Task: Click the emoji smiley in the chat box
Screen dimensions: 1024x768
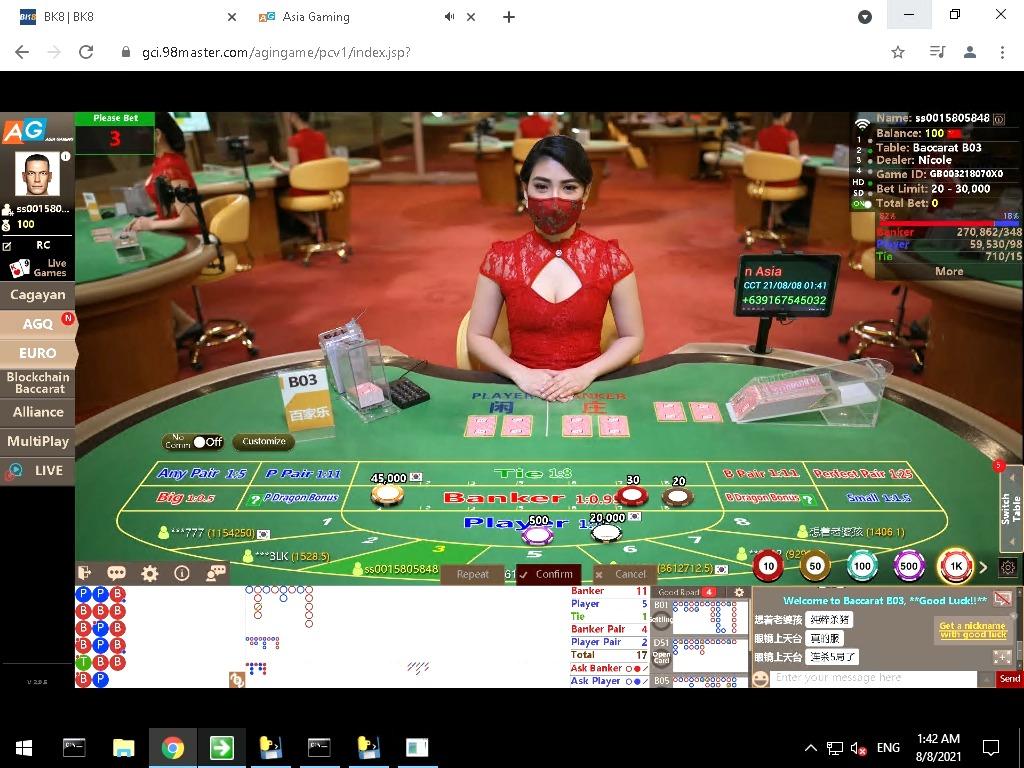Action: tap(760, 679)
